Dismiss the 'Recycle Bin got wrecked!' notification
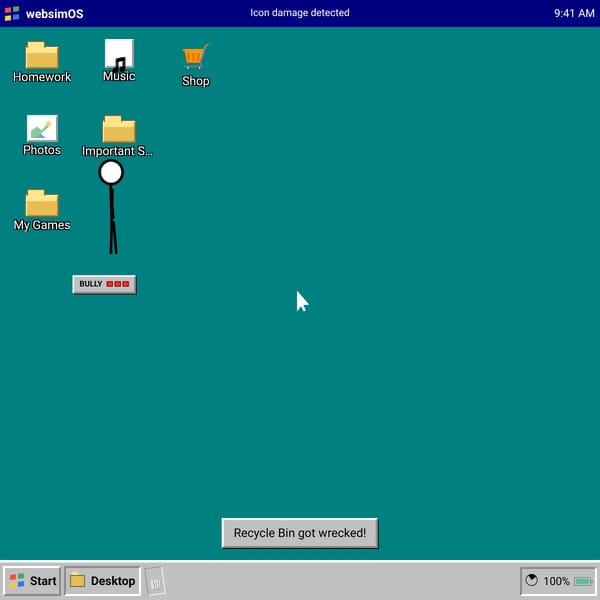Screen dimensions: 600x600 300,533
